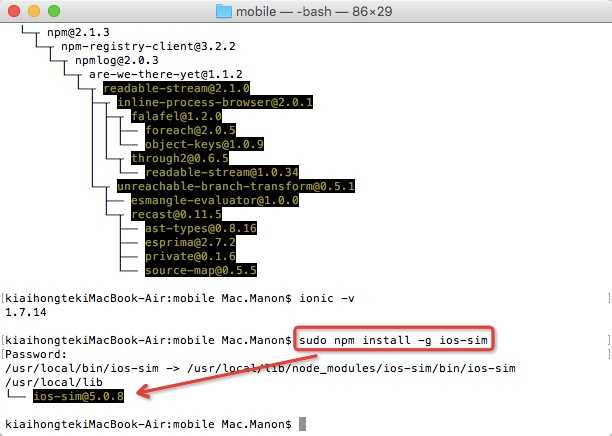Click the yellow minimize window button

pyautogui.click(x=34, y=11)
